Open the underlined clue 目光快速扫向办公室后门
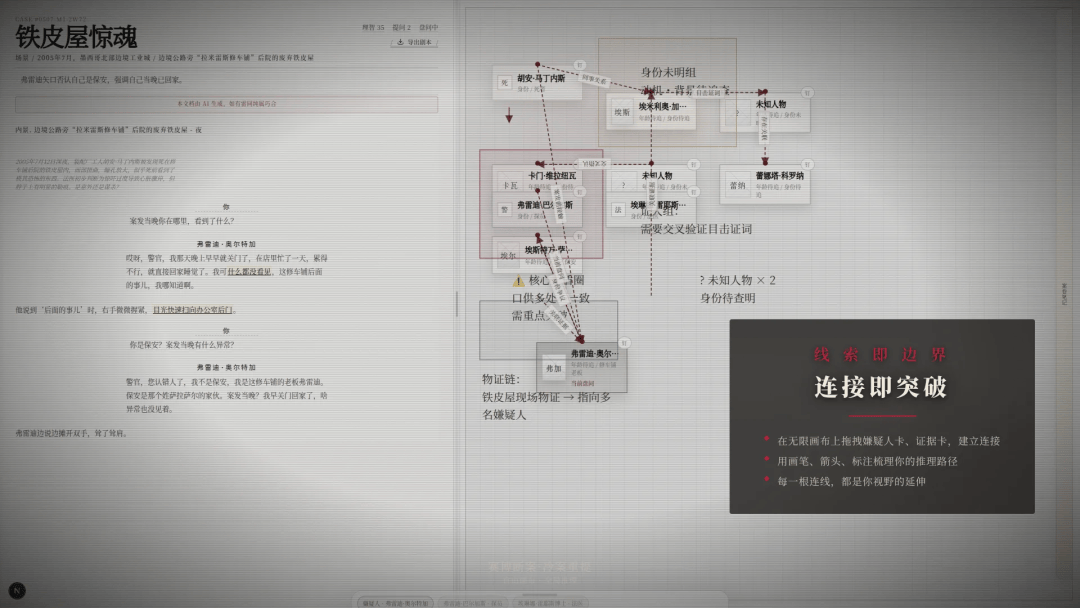 pyautogui.click(x=192, y=310)
